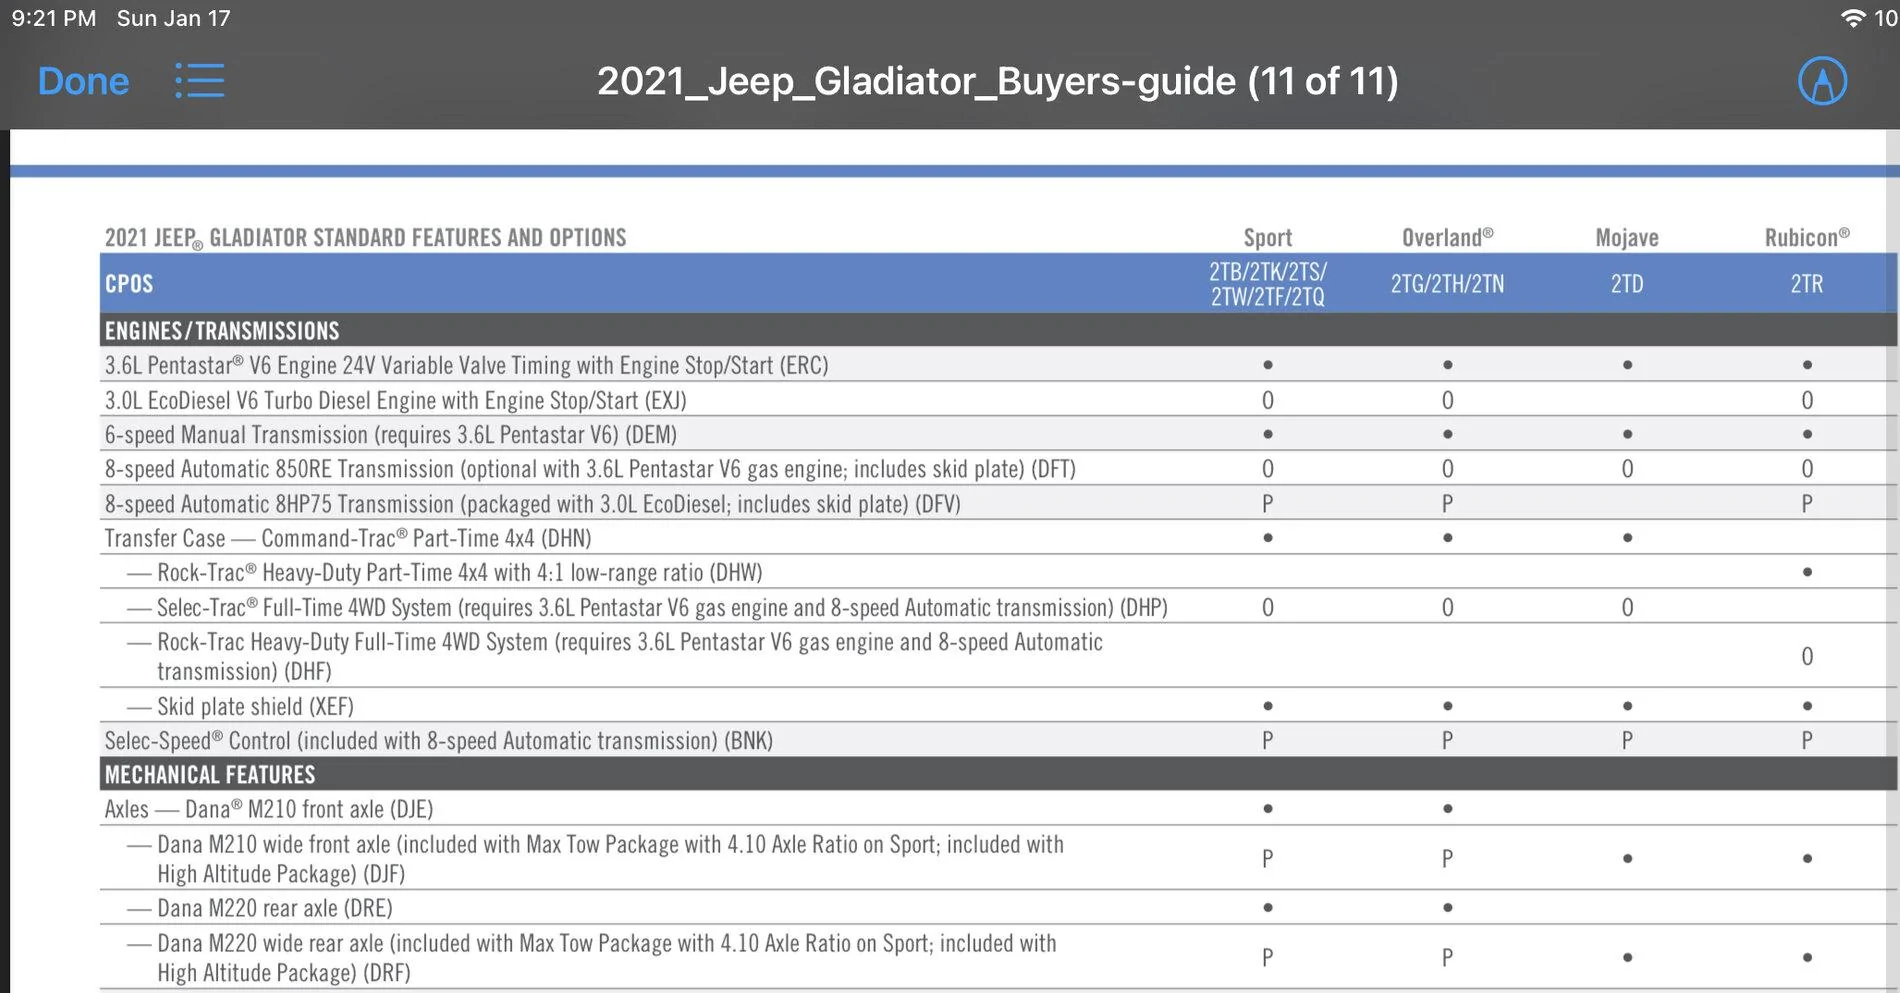Select the Sport column header
1900x993 pixels.
coord(1267,238)
